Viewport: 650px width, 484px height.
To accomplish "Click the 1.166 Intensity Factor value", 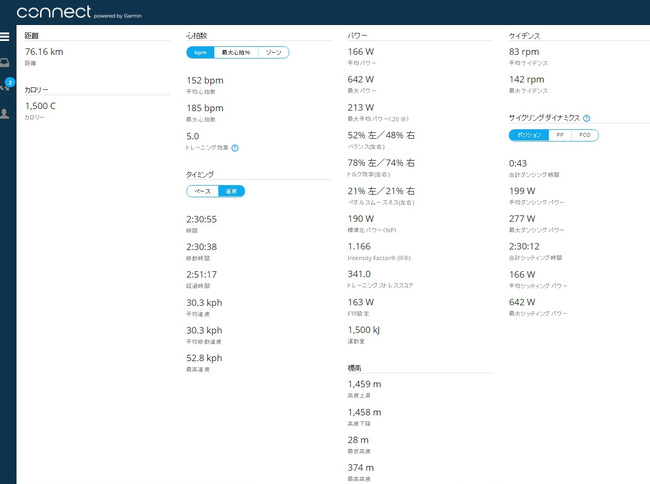I will tap(359, 247).
